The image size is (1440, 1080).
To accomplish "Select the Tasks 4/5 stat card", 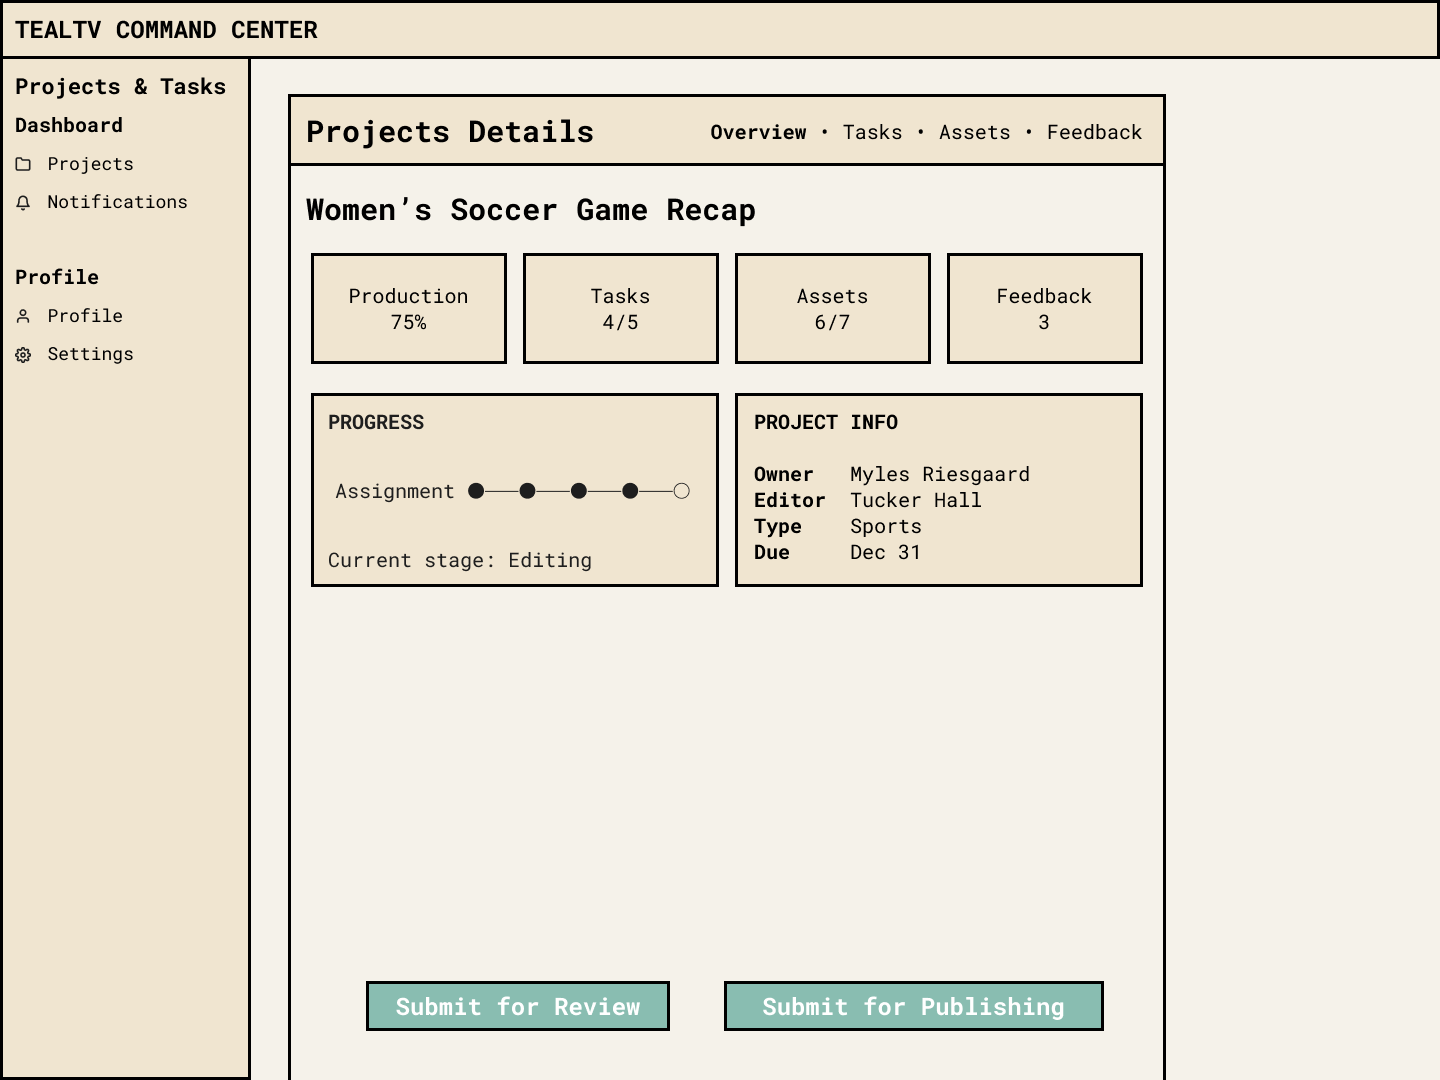I will coord(621,308).
